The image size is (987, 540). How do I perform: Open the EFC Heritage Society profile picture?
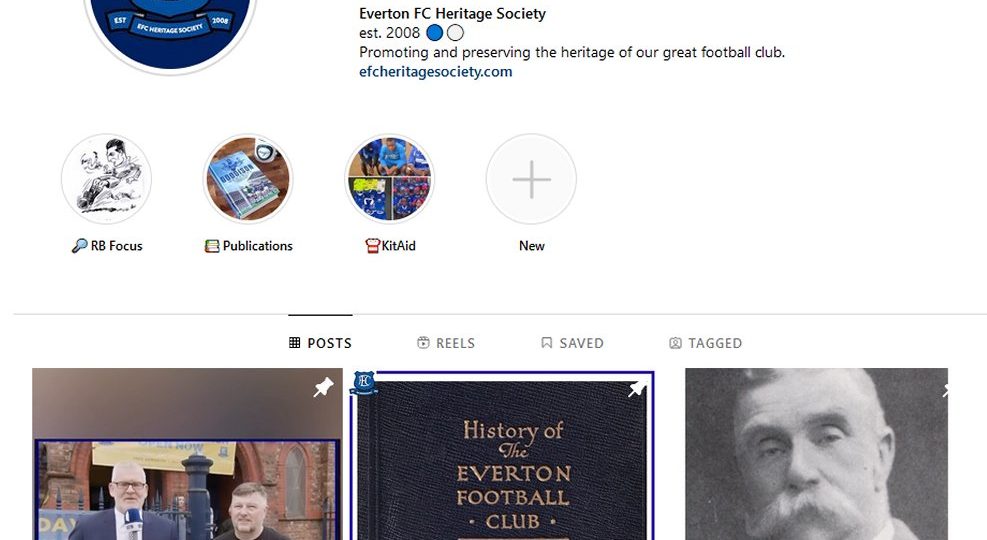(x=169, y=25)
